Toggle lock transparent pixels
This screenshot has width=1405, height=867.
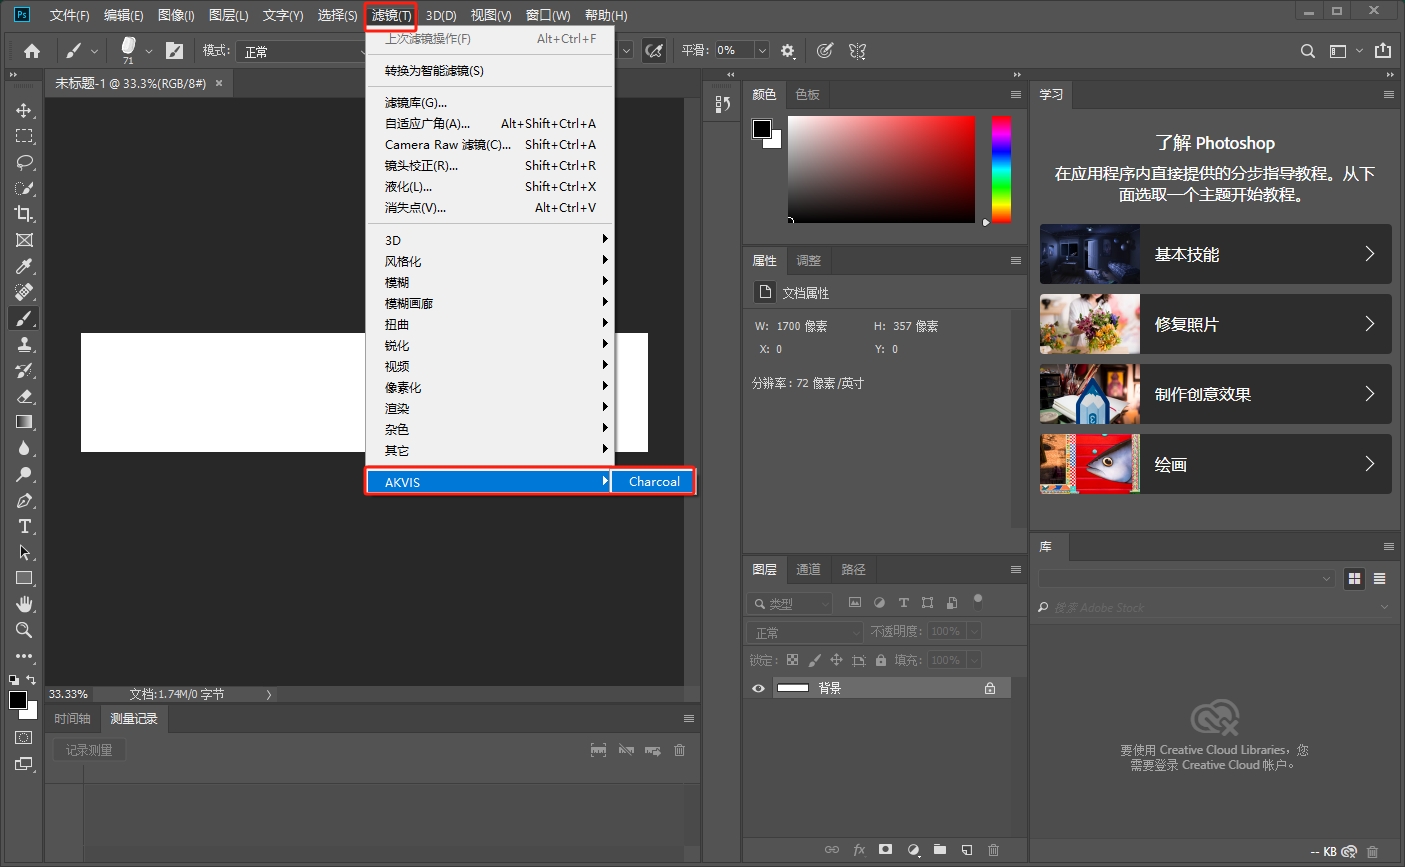(792, 660)
